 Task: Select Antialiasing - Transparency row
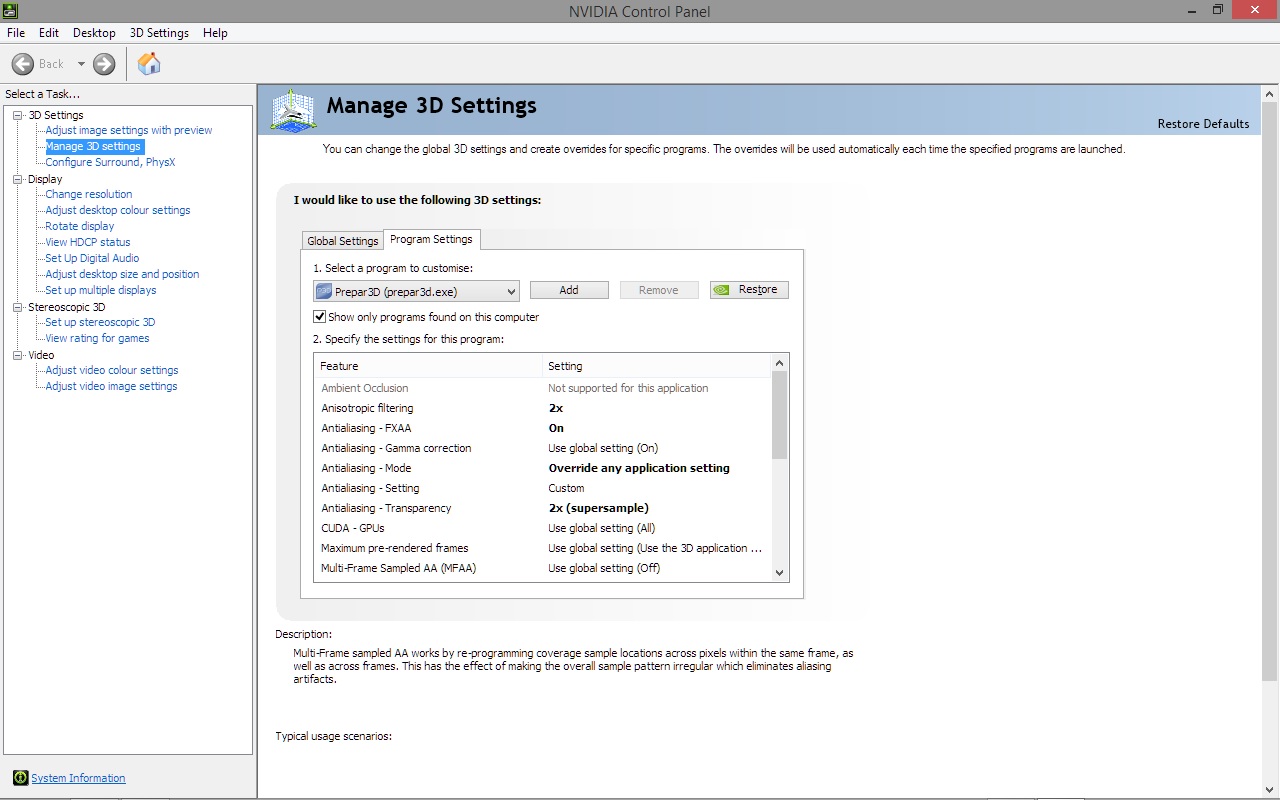pos(543,508)
